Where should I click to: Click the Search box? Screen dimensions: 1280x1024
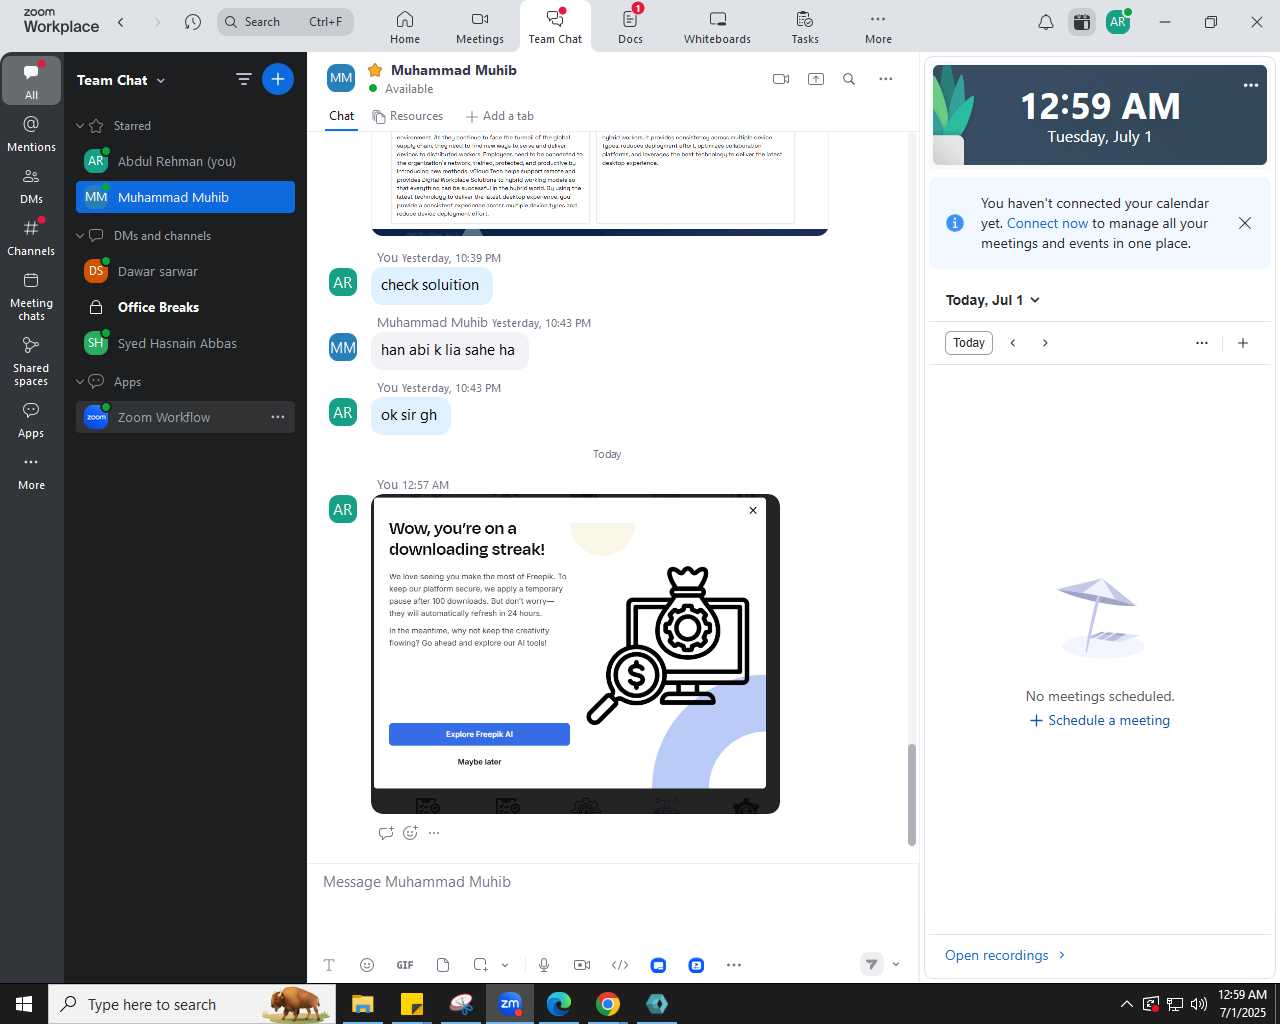tap(285, 22)
